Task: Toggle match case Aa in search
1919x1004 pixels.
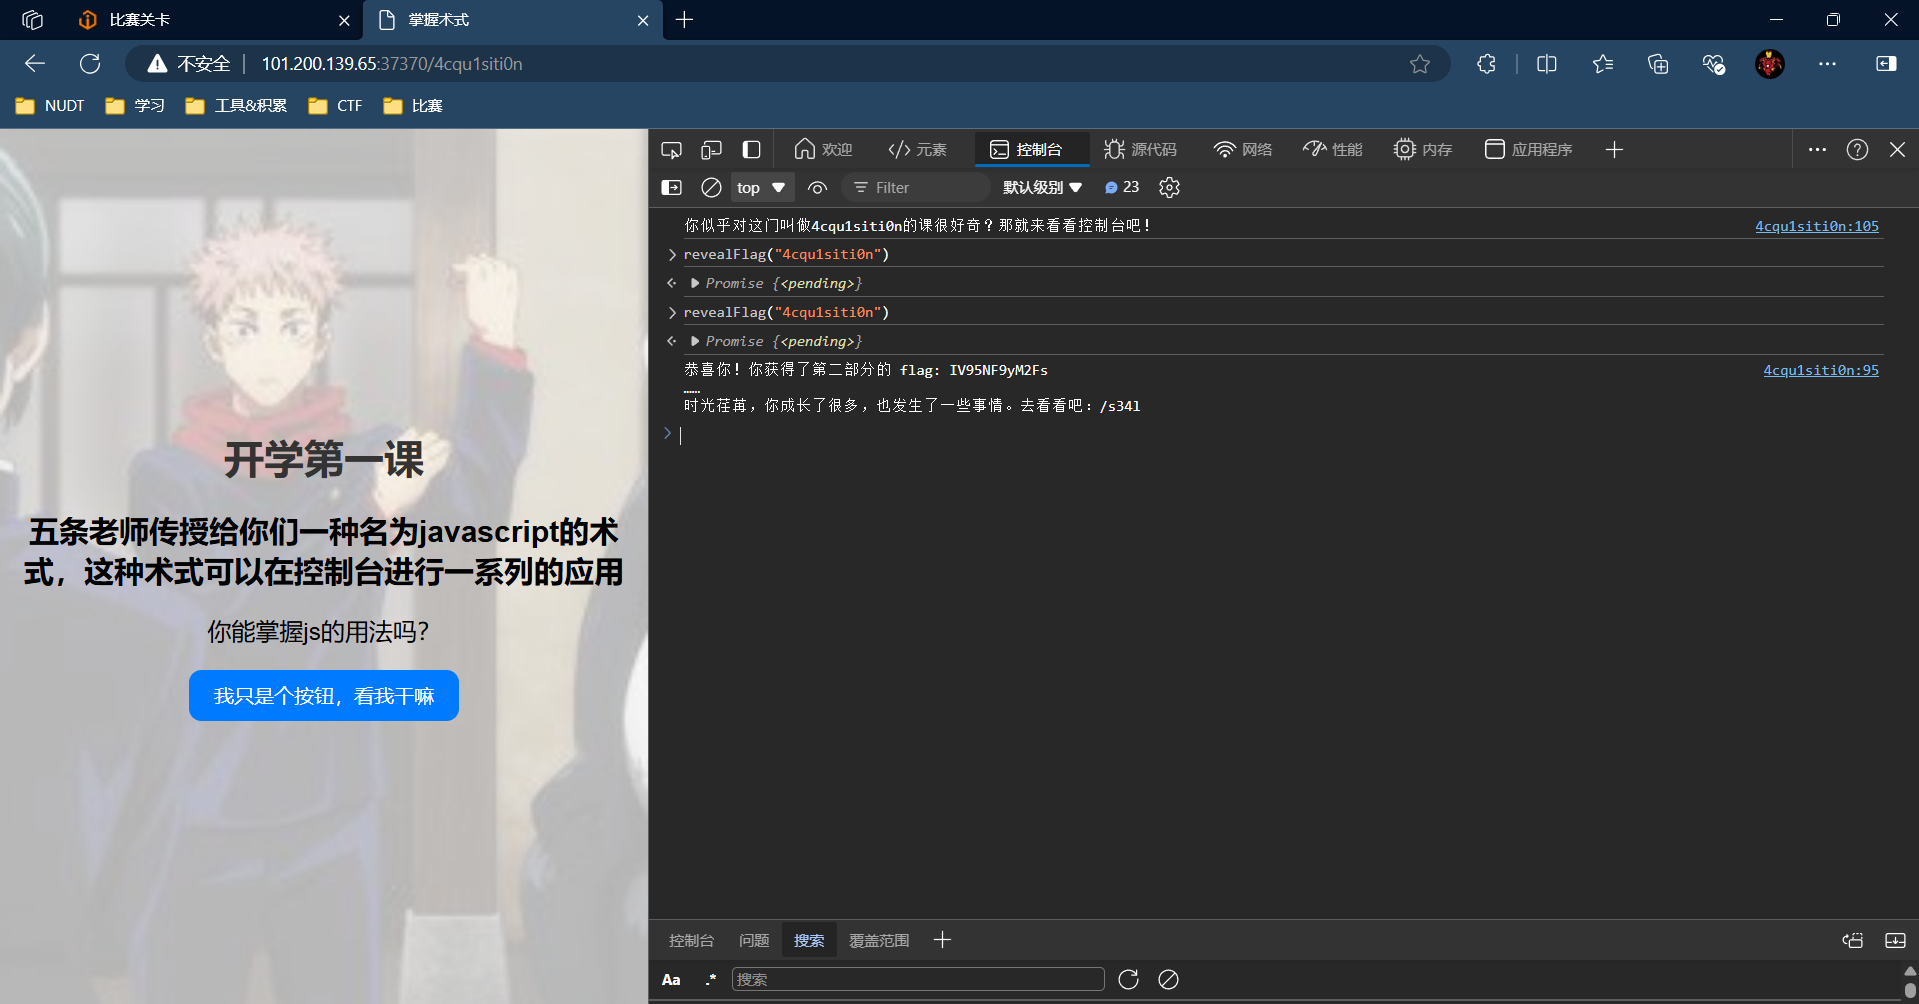Action: [671, 980]
